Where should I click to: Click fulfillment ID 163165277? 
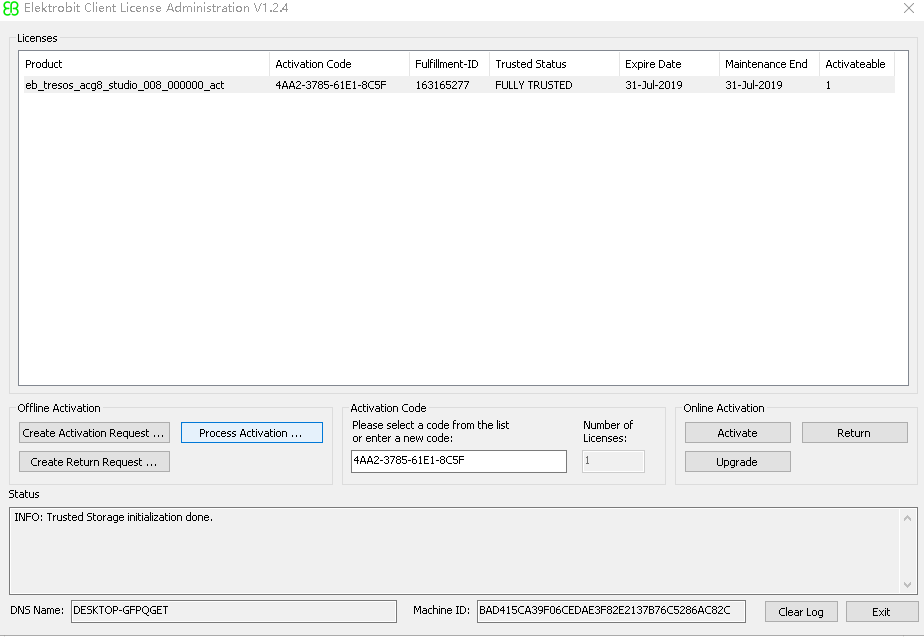coord(442,85)
